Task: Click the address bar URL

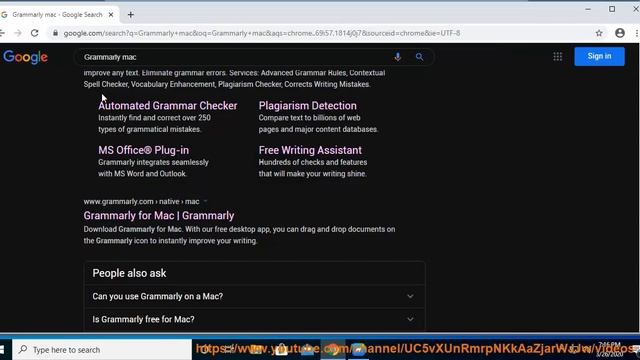Action: coord(262,33)
